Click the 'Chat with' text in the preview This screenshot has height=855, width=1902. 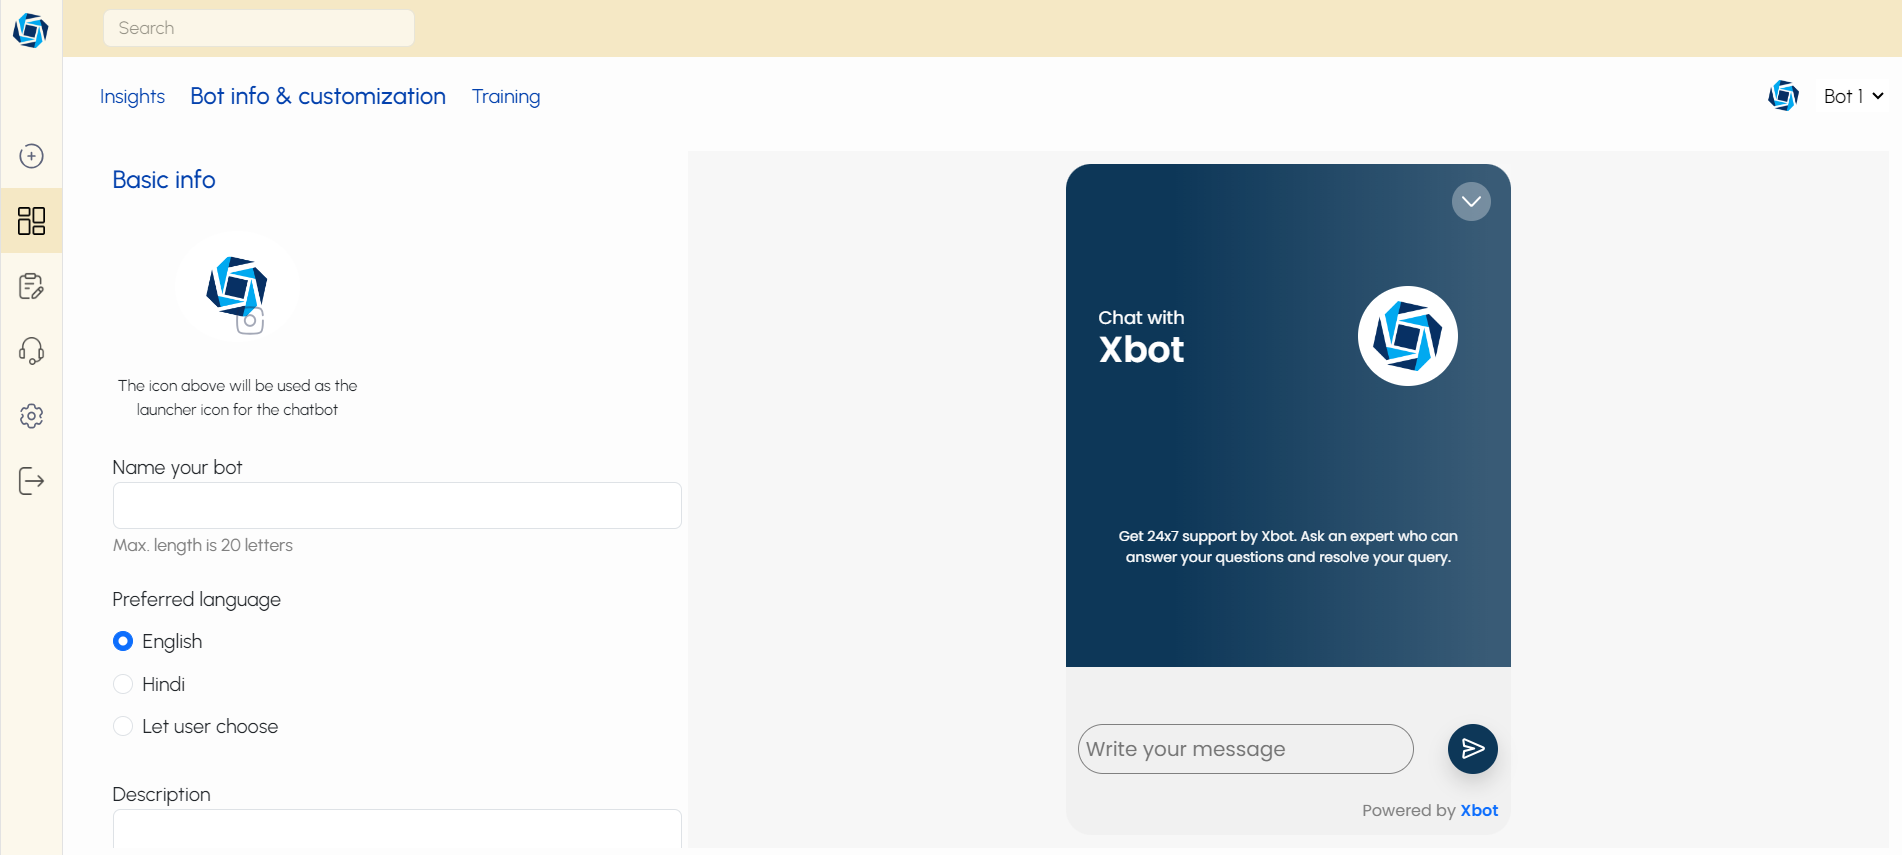(1141, 318)
